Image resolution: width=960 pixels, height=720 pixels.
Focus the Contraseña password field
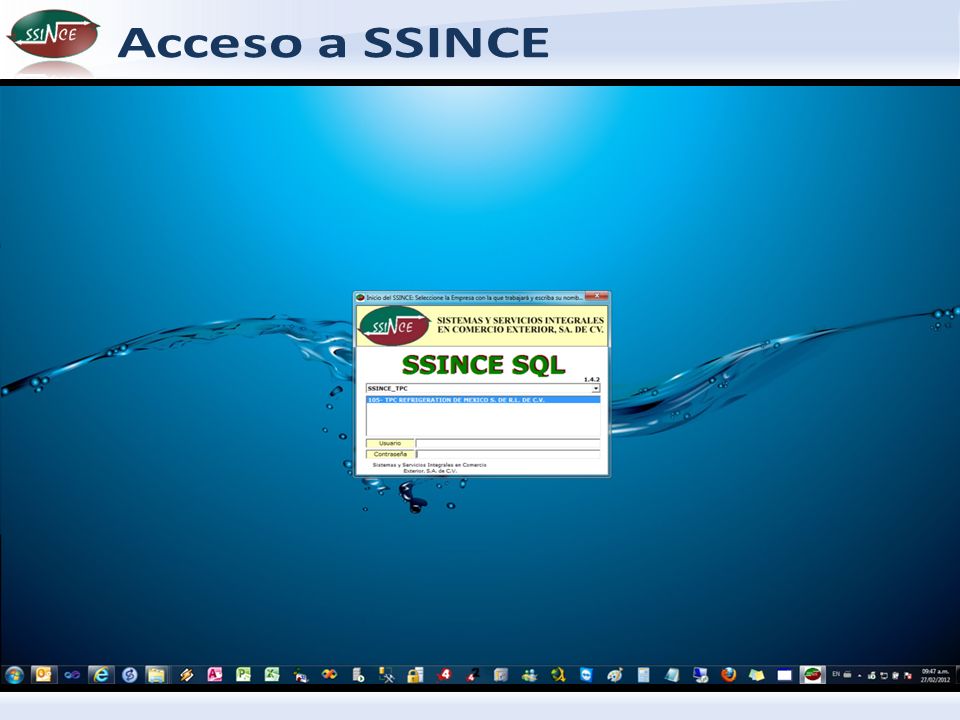(x=508, y=454)
